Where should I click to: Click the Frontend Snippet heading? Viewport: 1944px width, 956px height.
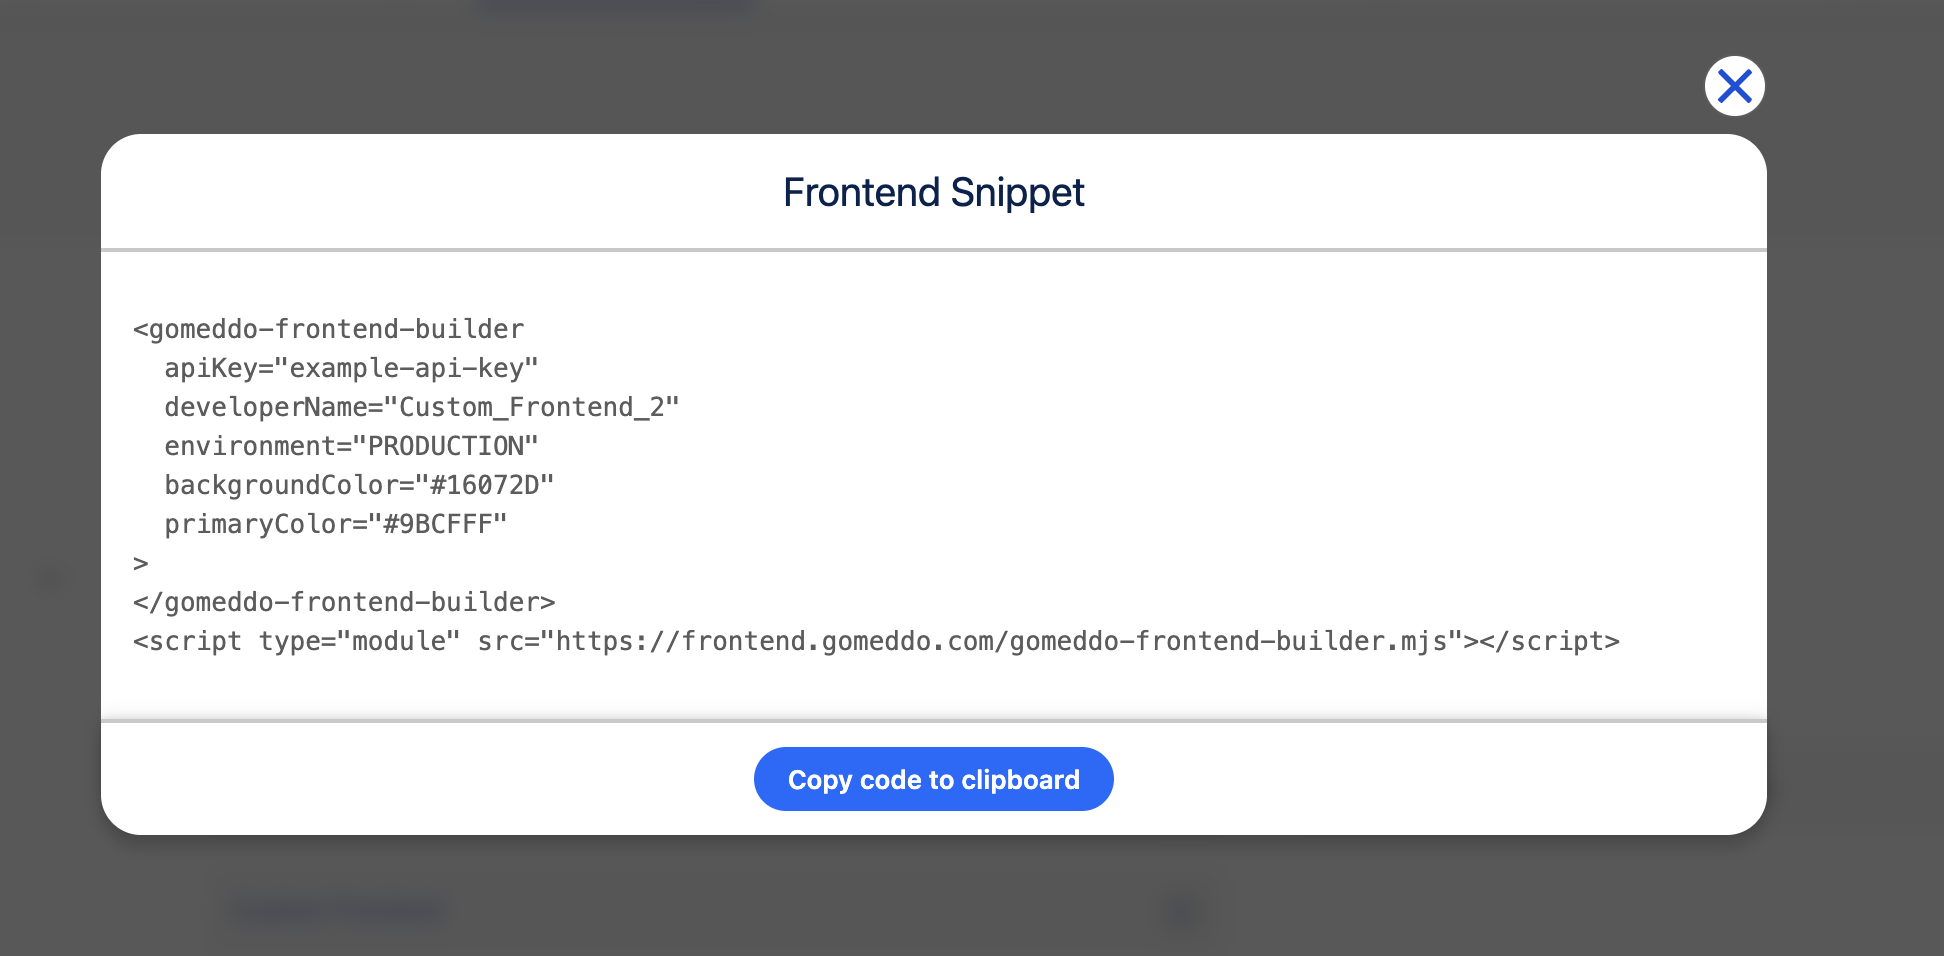[x=933, y=192]
